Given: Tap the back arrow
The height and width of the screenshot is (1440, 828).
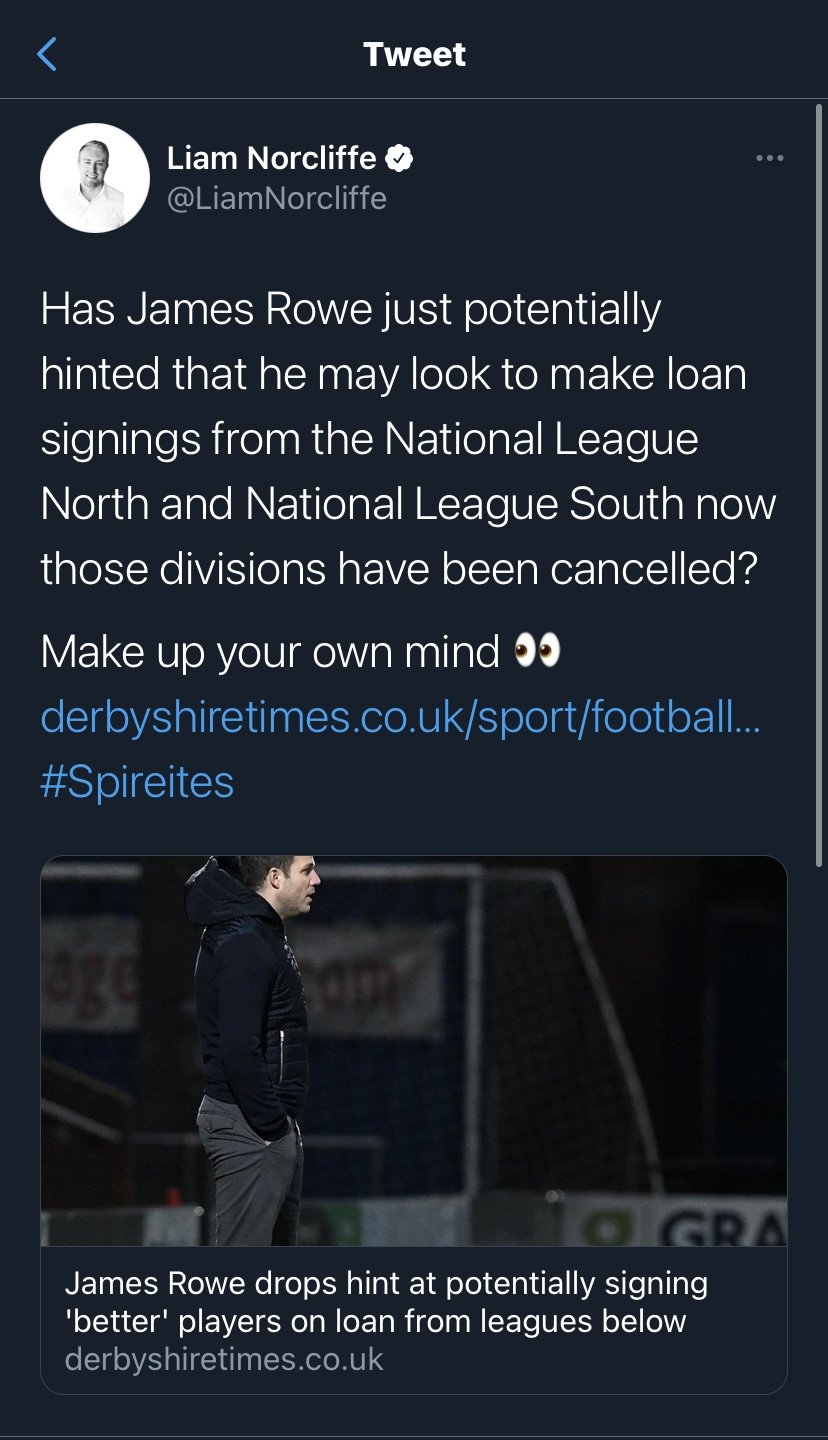Looking at the screenshot, I should pos(47,54).
